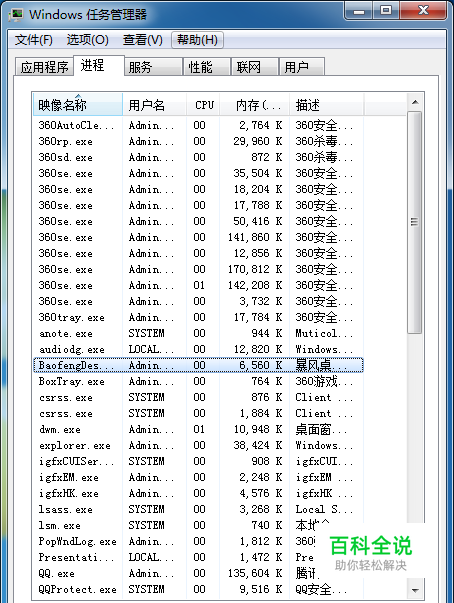Select 360se.exe using 35,504 K
The height and width of the screenshot is (603, 454).
point(198,173)
